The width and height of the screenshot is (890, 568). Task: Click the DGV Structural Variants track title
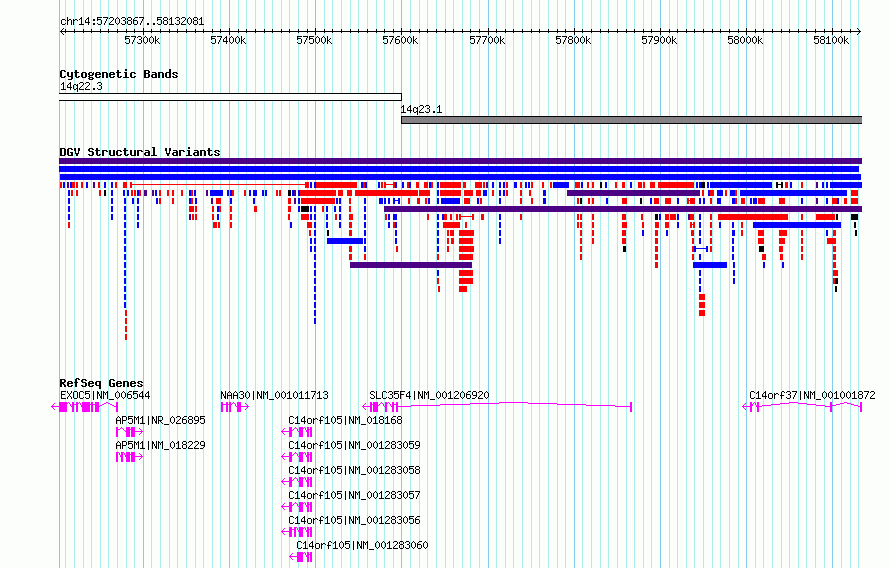coord(140,152)
